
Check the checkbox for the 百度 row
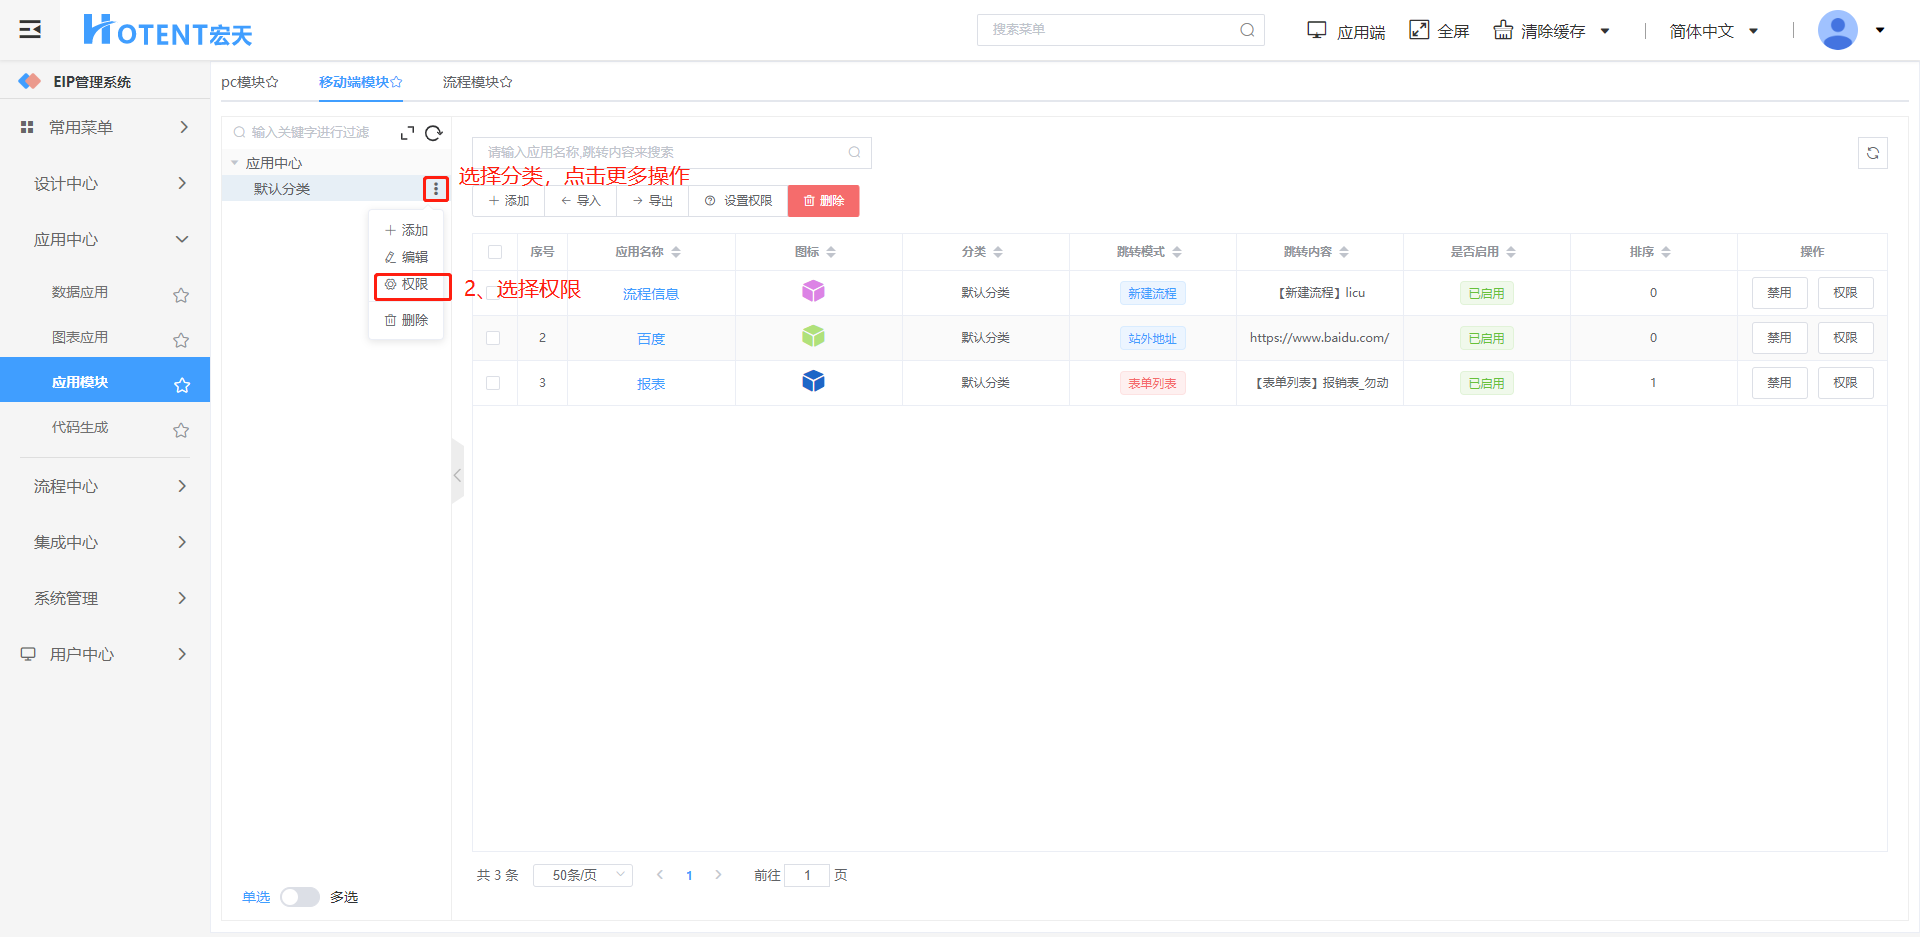pos(493,338)
